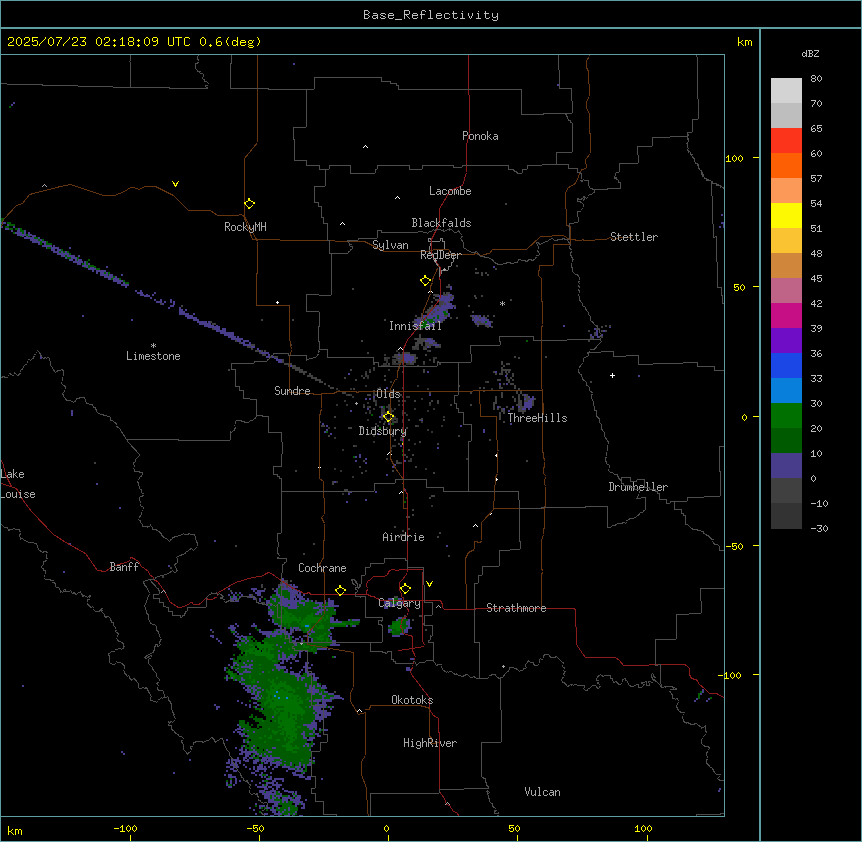Select the Okotoks label
This screenshot has width=862, height=842.
pyautogui.click(x=412, y=700)
